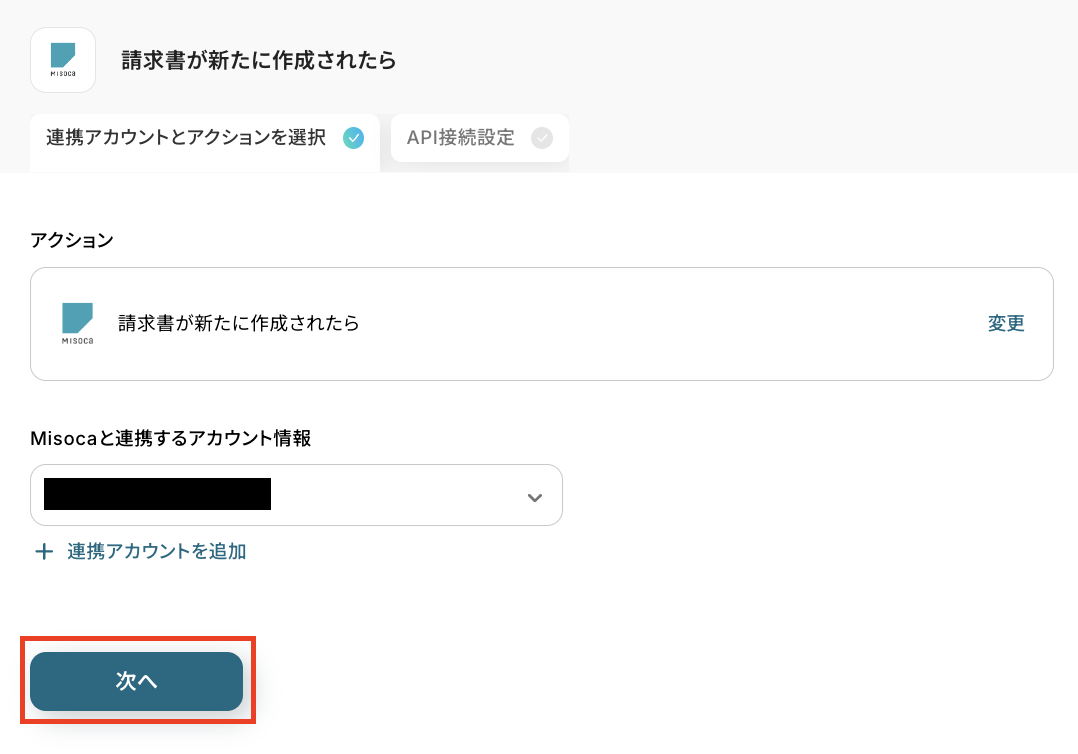Click the Misoca logo in the header
1078x754 pixels.
pyautogui.click(x=63, y=60)
